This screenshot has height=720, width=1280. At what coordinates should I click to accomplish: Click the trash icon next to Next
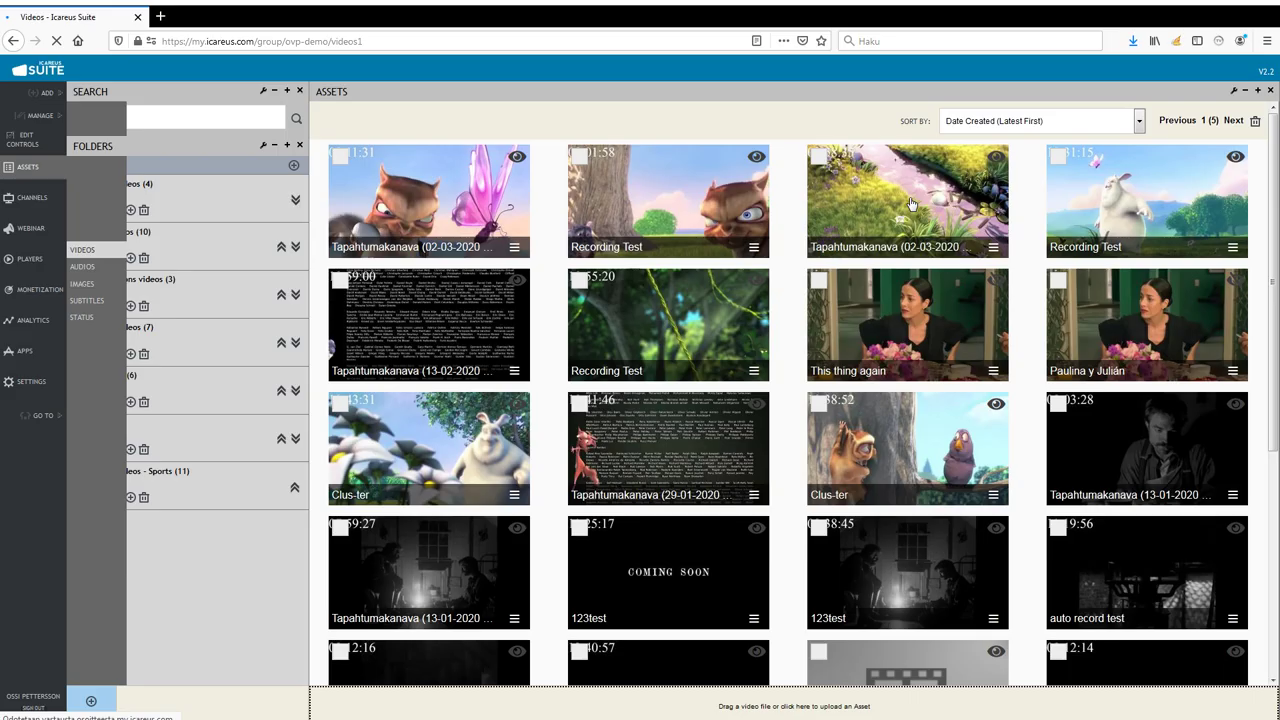pos(1255,121)
